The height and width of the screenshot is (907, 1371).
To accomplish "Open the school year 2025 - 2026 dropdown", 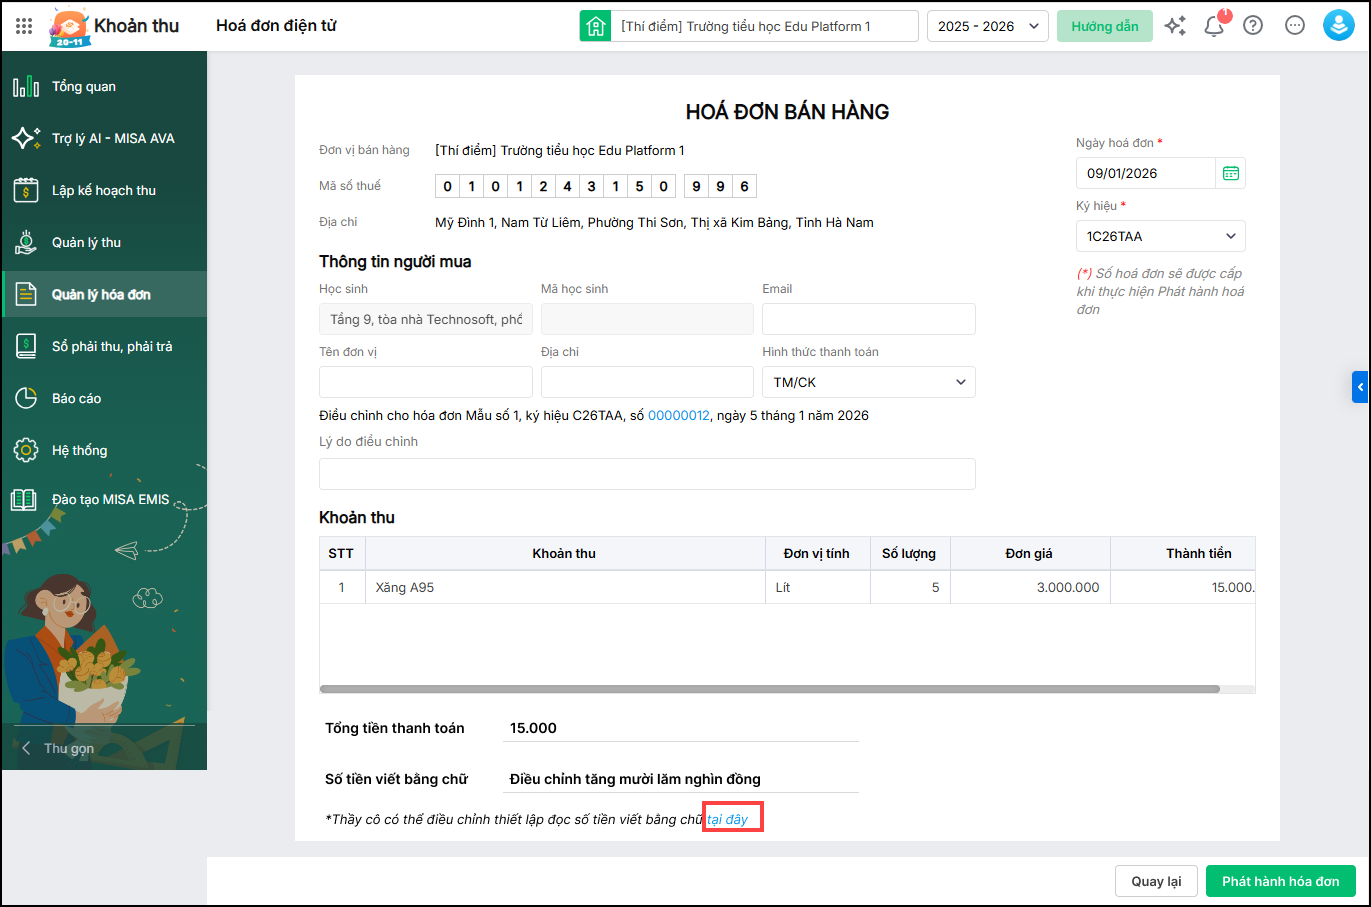I will pos(988,26).
